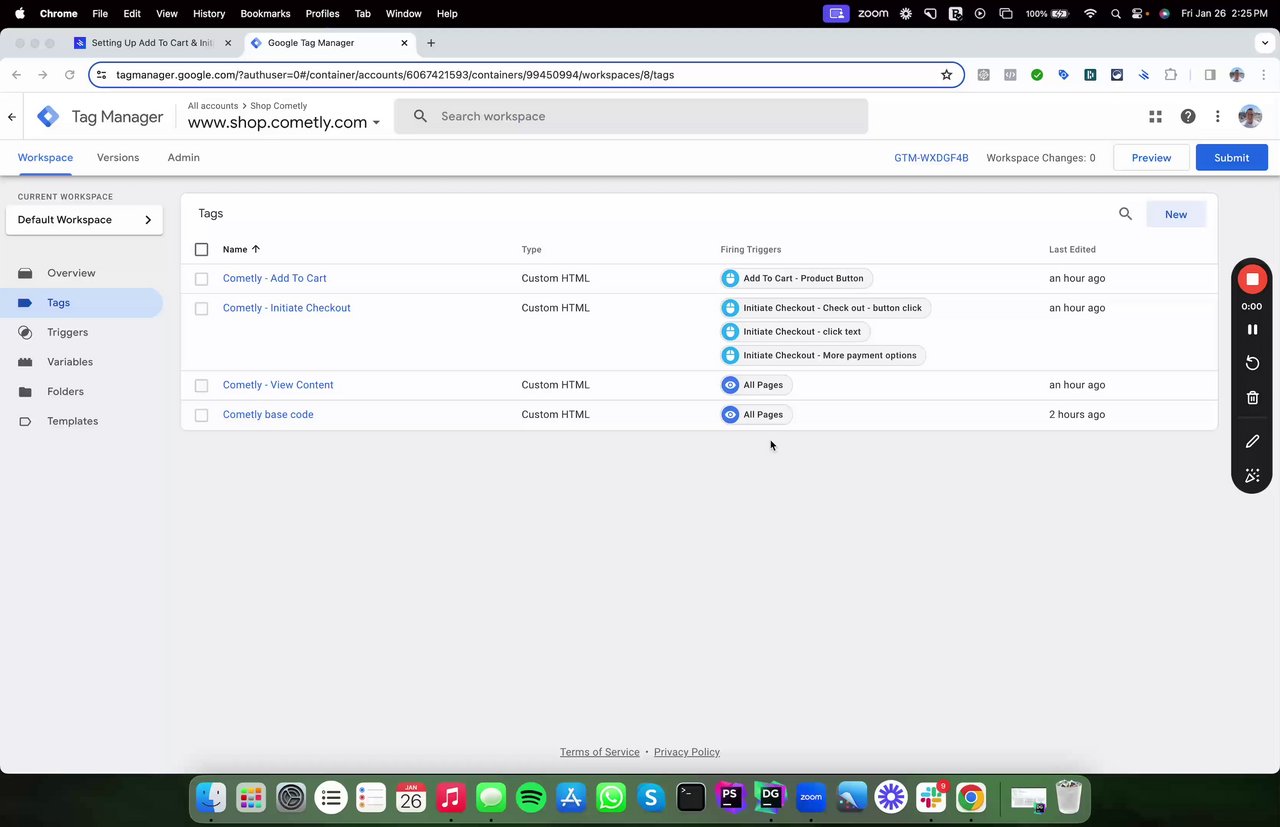Check the box for Cometly - Initiate Checkout
The image size is (1280, 827).
point(201,309)
